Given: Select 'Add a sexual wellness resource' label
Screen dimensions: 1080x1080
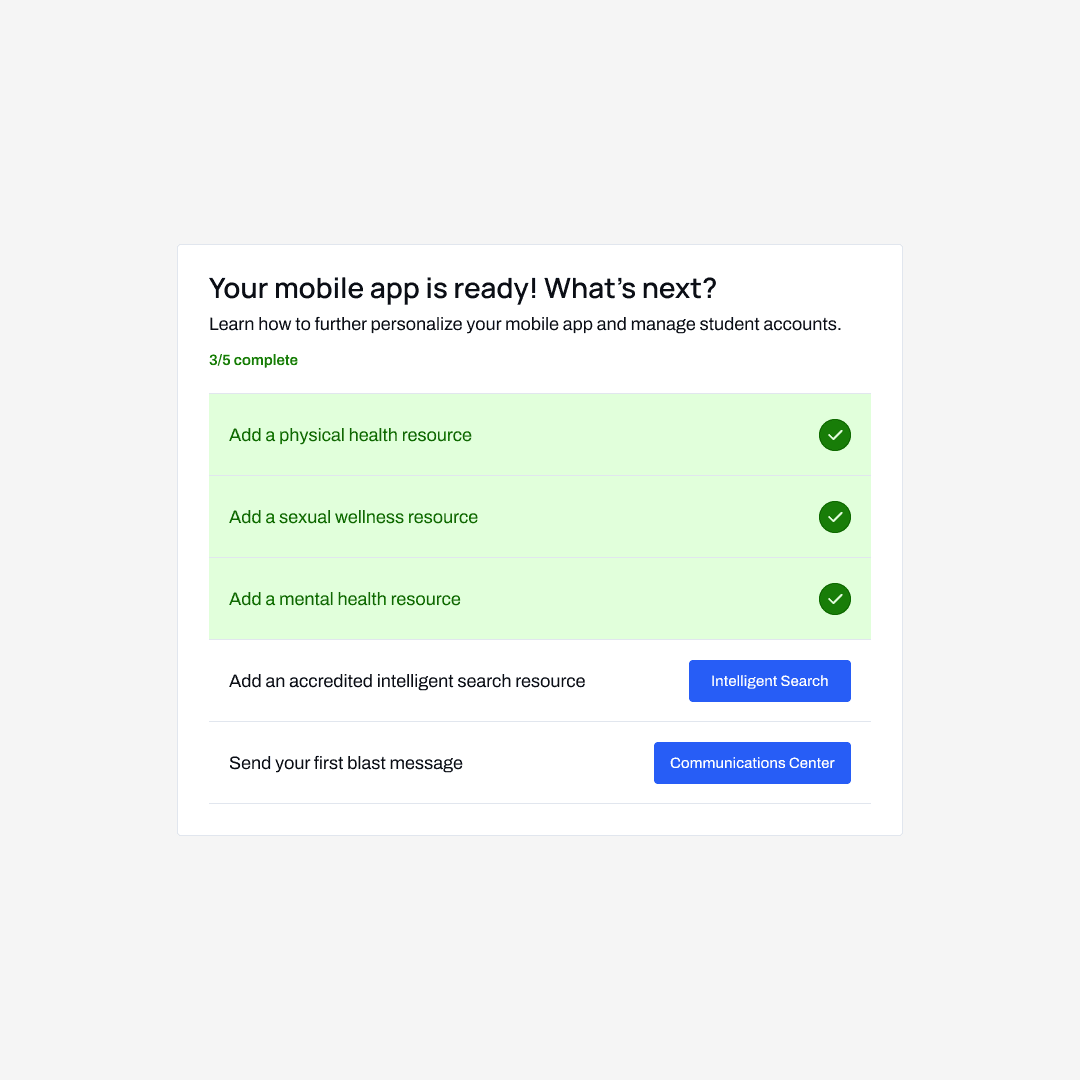Looking at the screenshot, I should click(x=353, y=517).
